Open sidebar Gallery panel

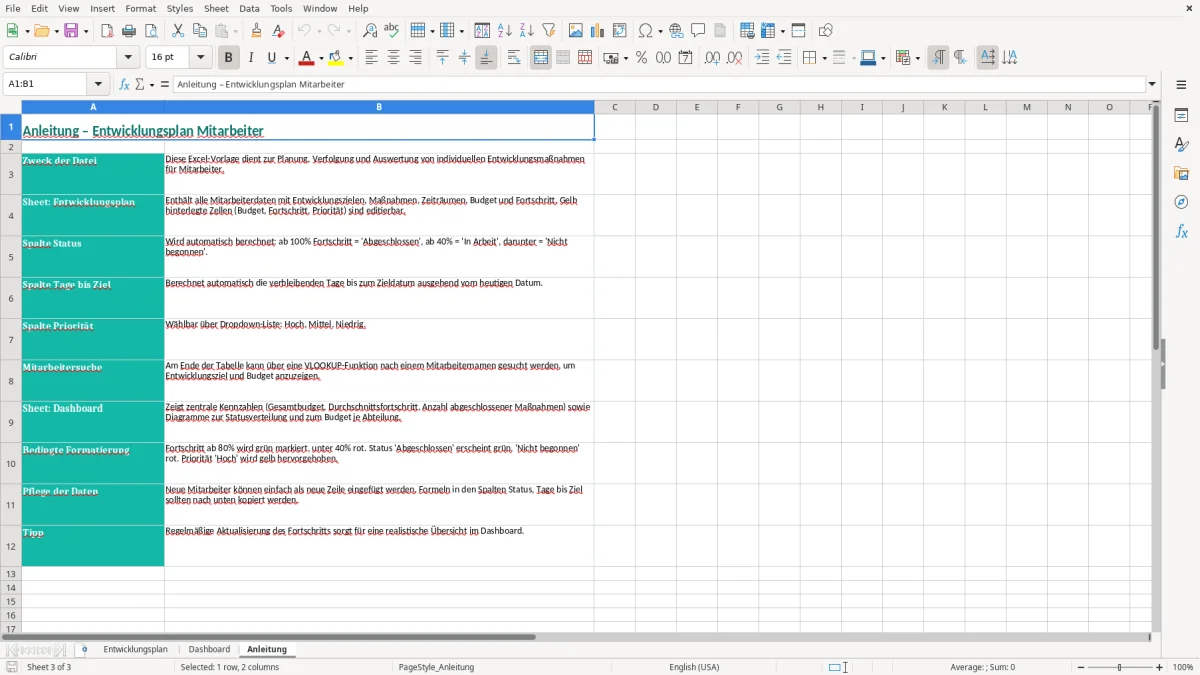1182,173
